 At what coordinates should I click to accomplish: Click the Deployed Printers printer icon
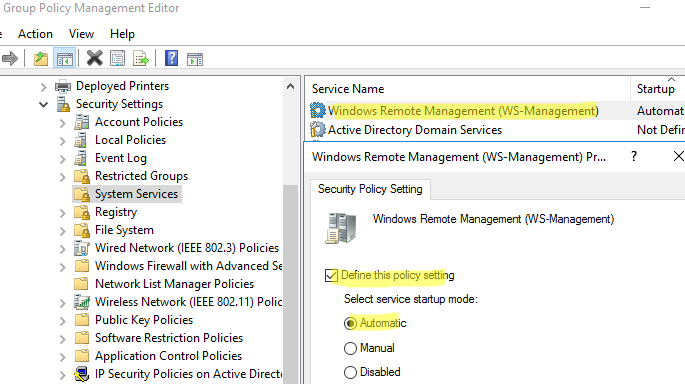(63, 86)
